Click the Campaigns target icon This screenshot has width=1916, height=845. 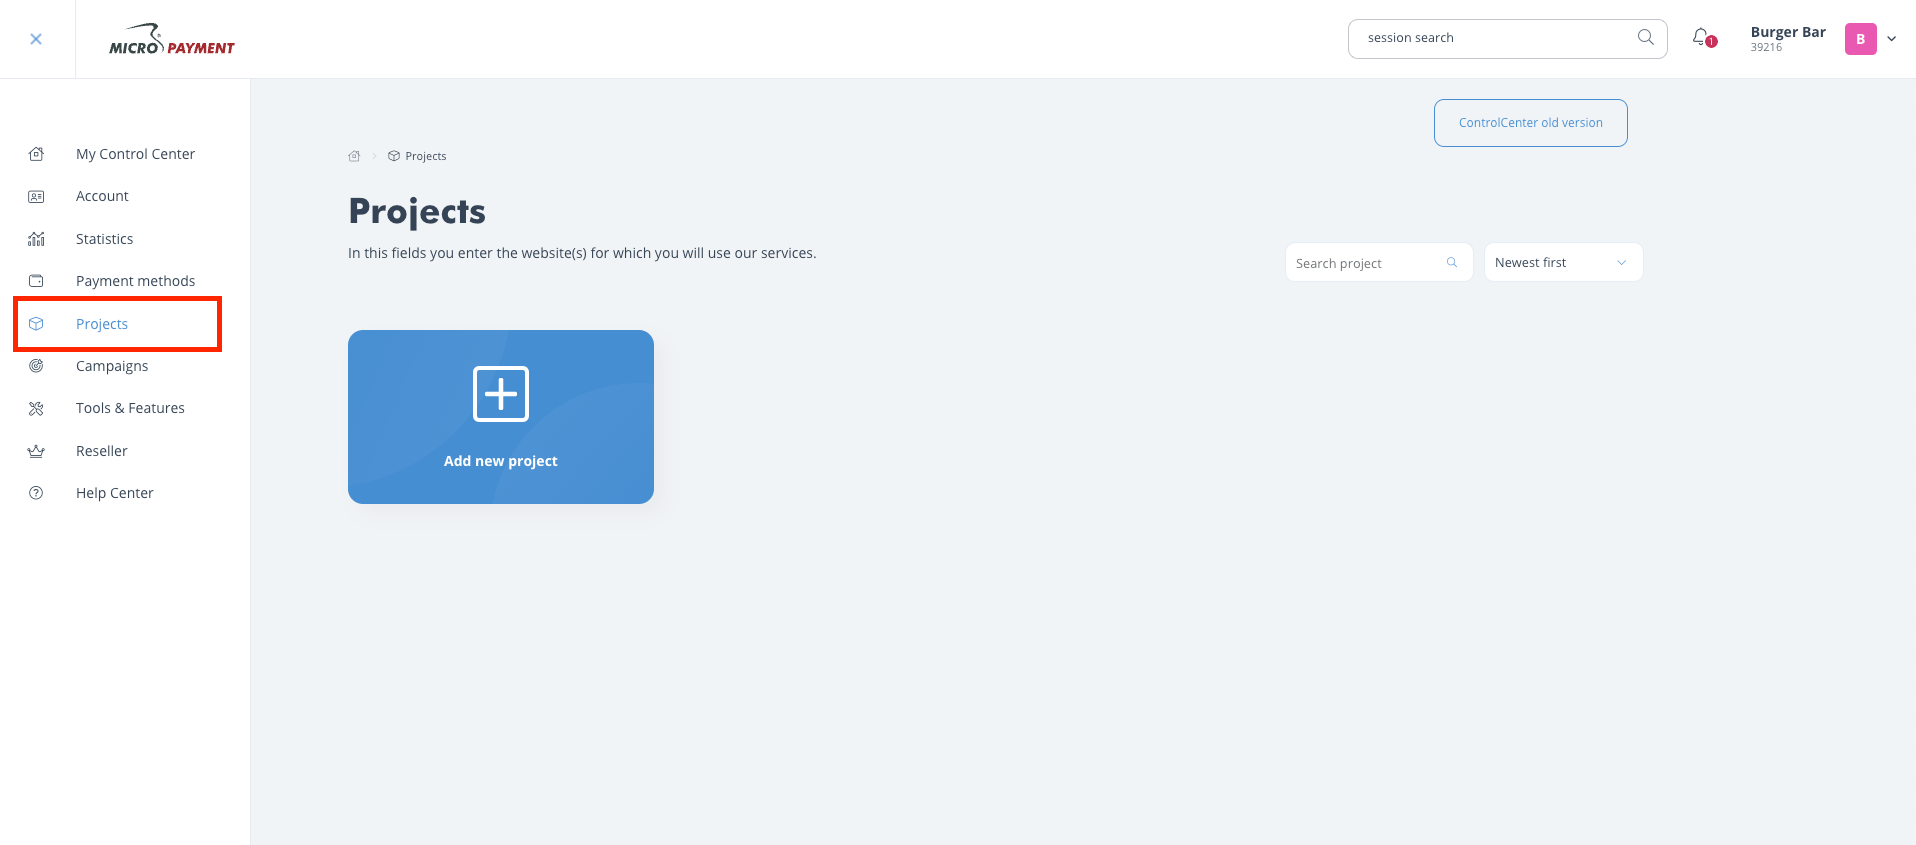click(36, 366)
